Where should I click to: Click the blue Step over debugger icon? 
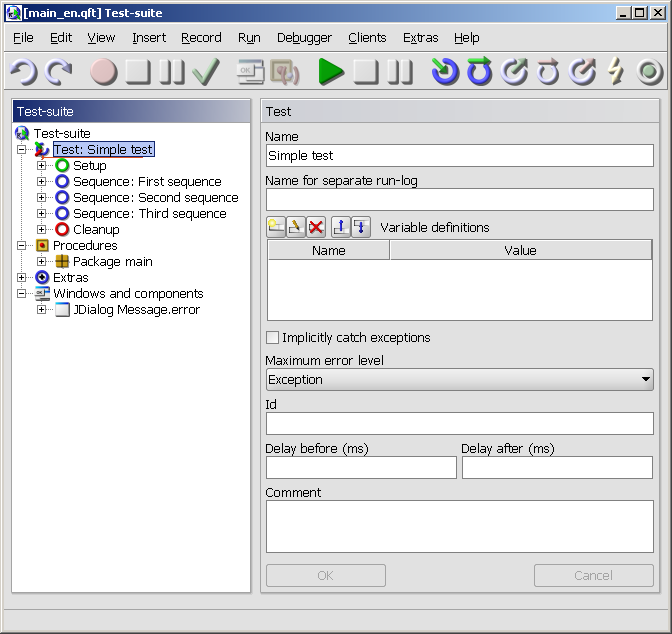[x=479, y=71]
